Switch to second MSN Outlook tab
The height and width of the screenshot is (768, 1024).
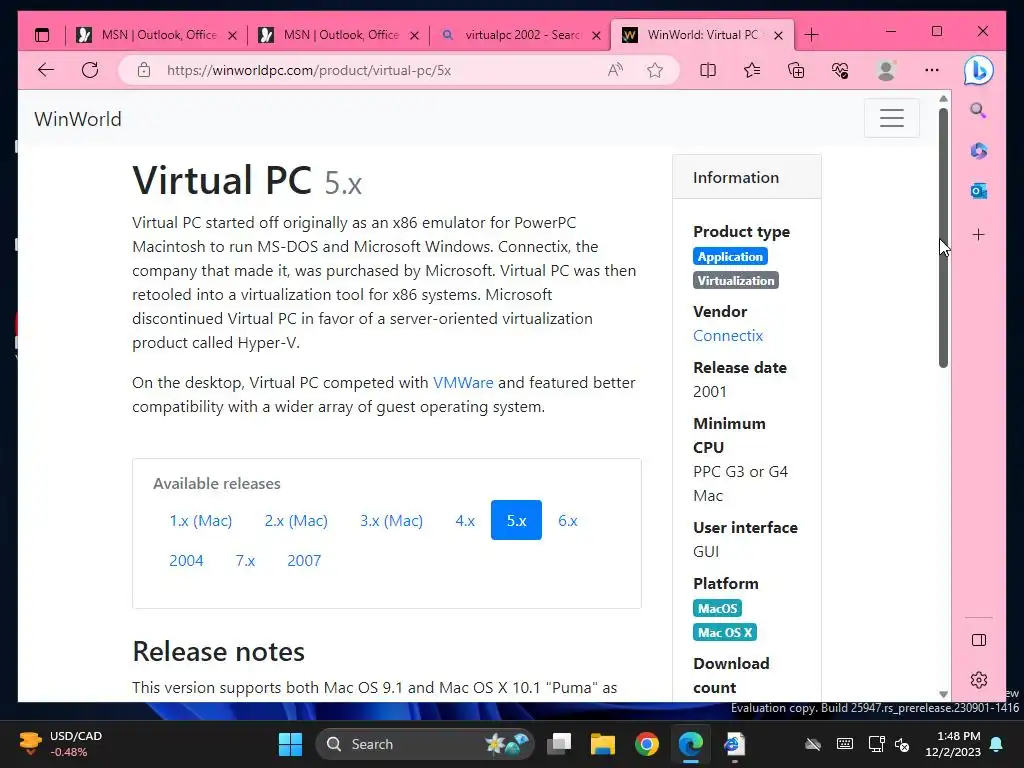point(338,35)
